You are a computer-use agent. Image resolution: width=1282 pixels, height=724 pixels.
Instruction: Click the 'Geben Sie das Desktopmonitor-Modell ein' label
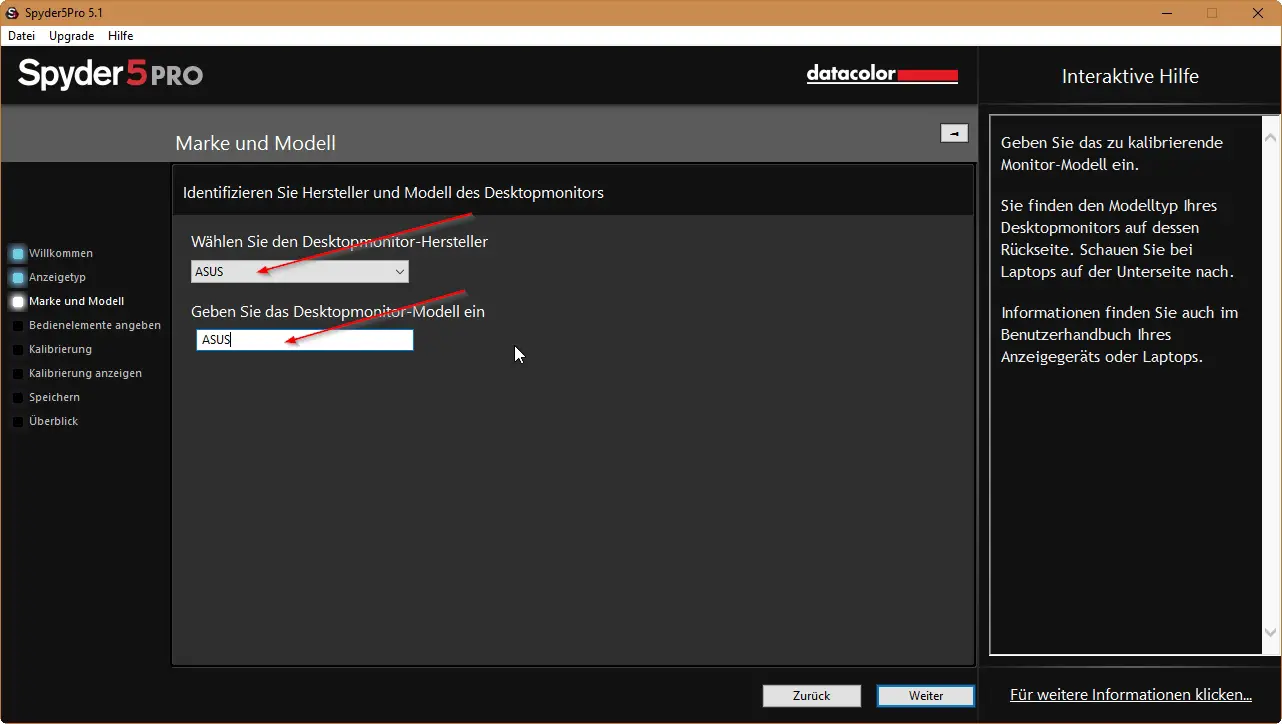pyautogui.click(x=338, y=312)
